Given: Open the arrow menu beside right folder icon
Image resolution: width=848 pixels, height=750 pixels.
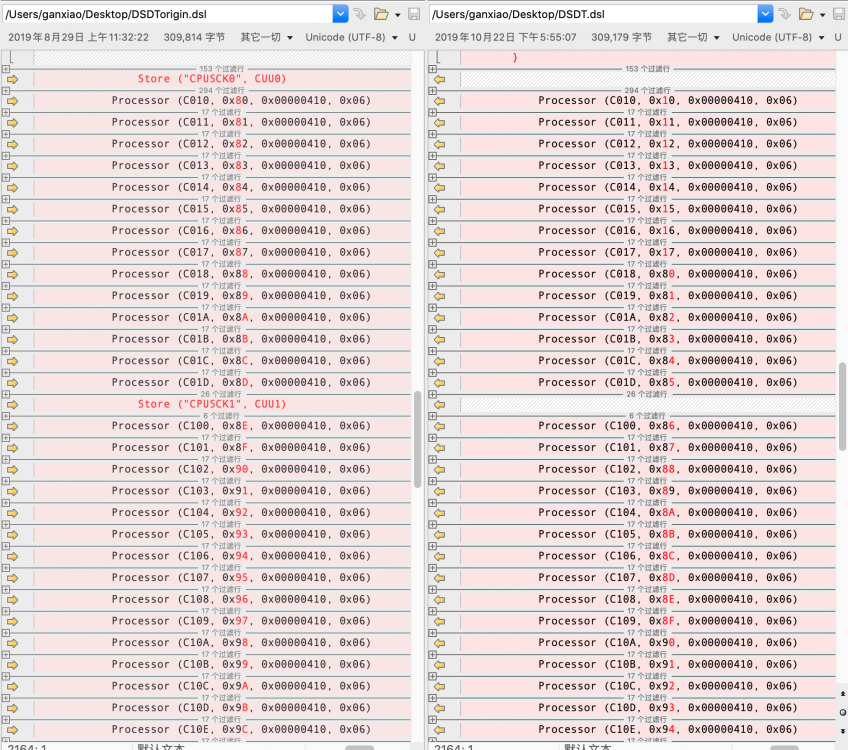Looking at the screenshot, I should (x=823, y=15).
